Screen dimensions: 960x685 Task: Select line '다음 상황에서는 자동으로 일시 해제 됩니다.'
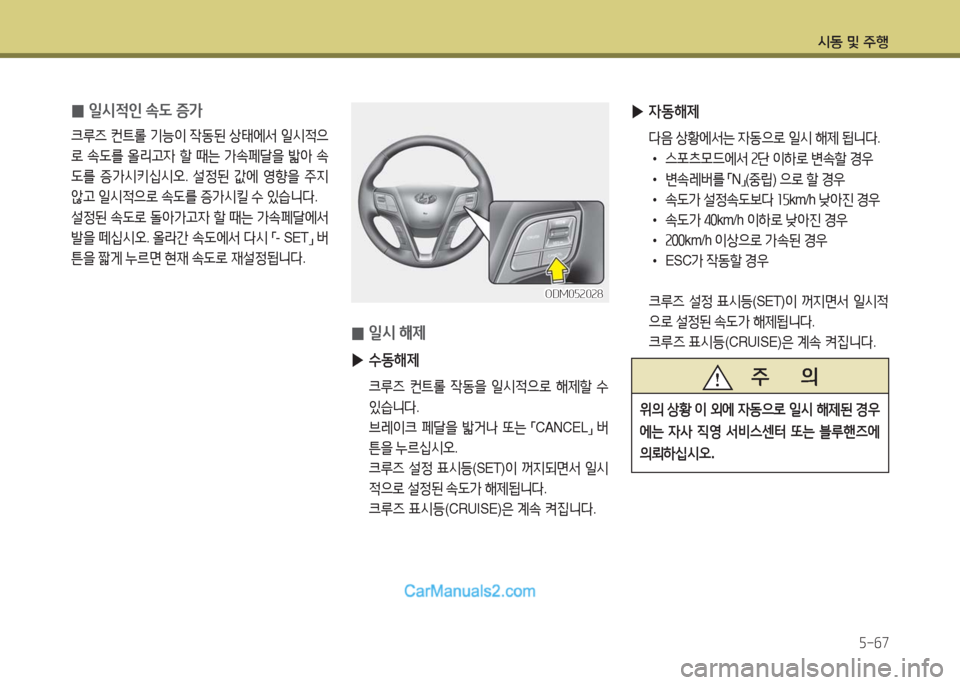[764, 138]
